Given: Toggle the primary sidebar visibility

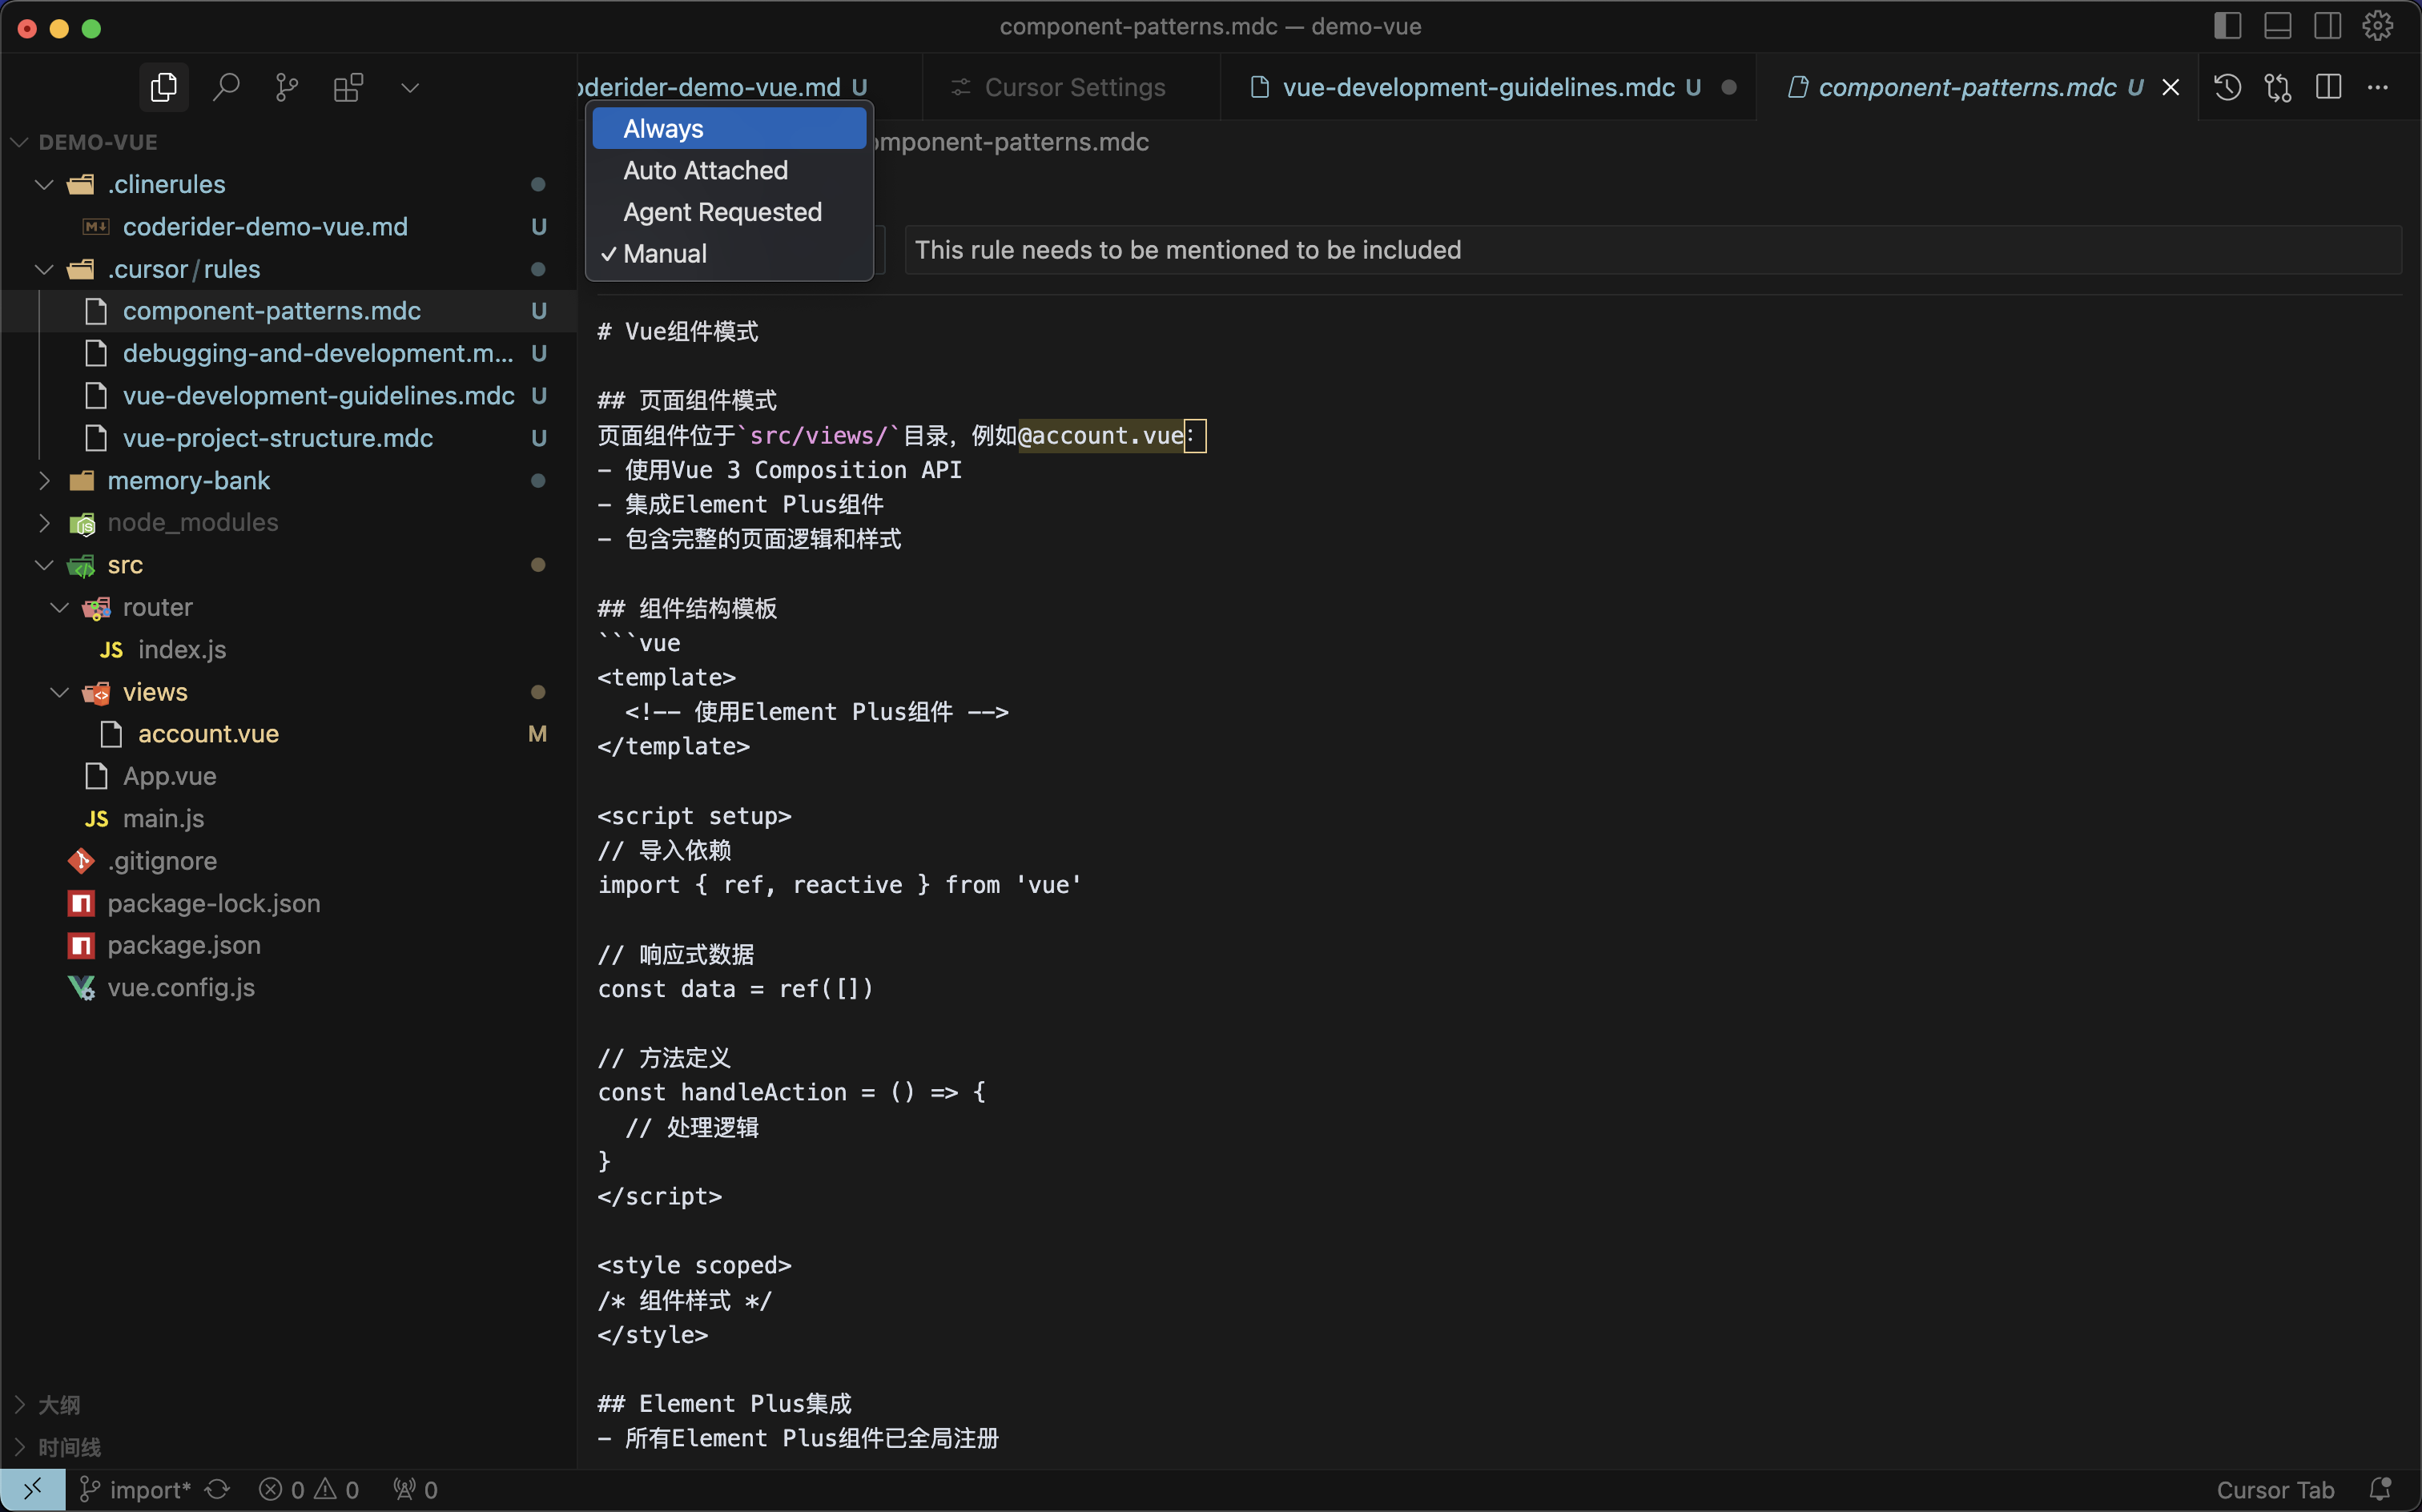Looking at the screenshot, I should point(2227,25).
